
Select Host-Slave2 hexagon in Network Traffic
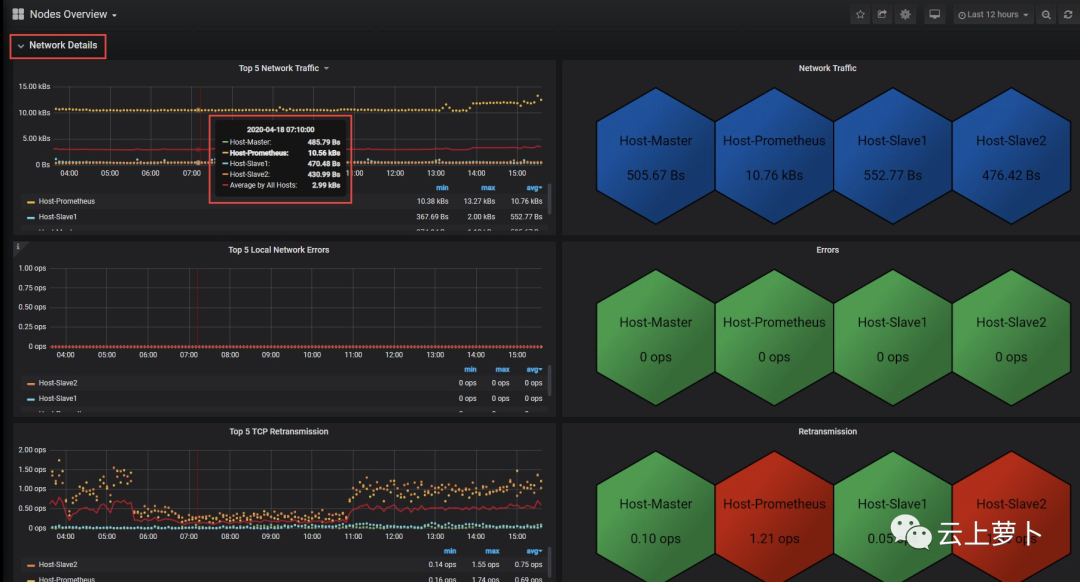coord(1011,156)
